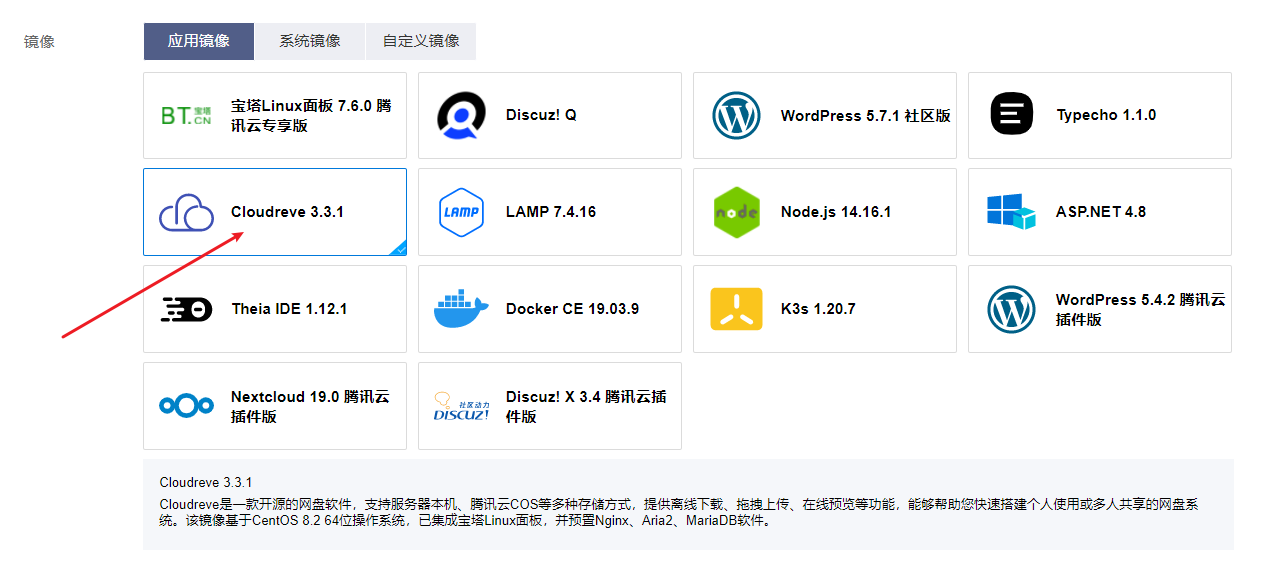Viewport: 1276px width, 563px height.
Task: Click the WordPress 5.4.2 logo icon
Action: point(1012,309)
